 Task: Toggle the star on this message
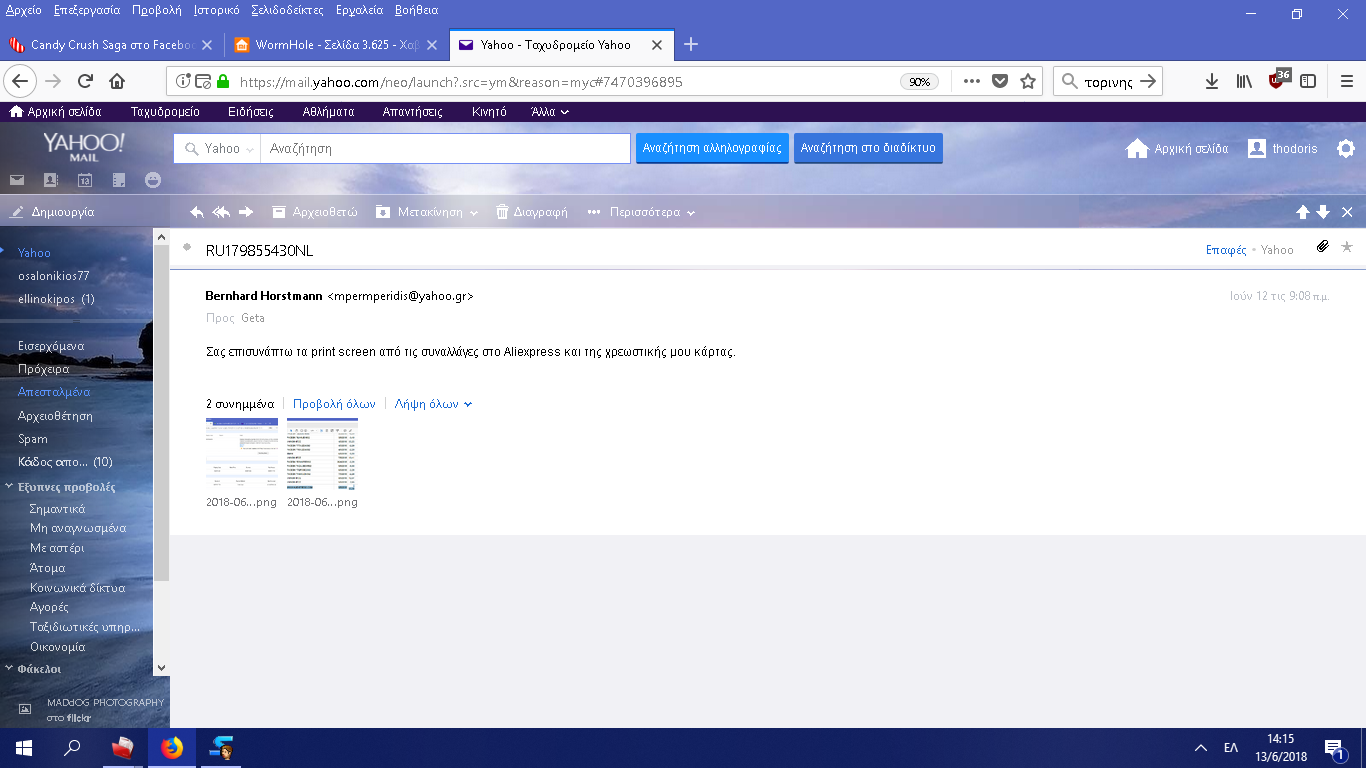point(1346,247)
